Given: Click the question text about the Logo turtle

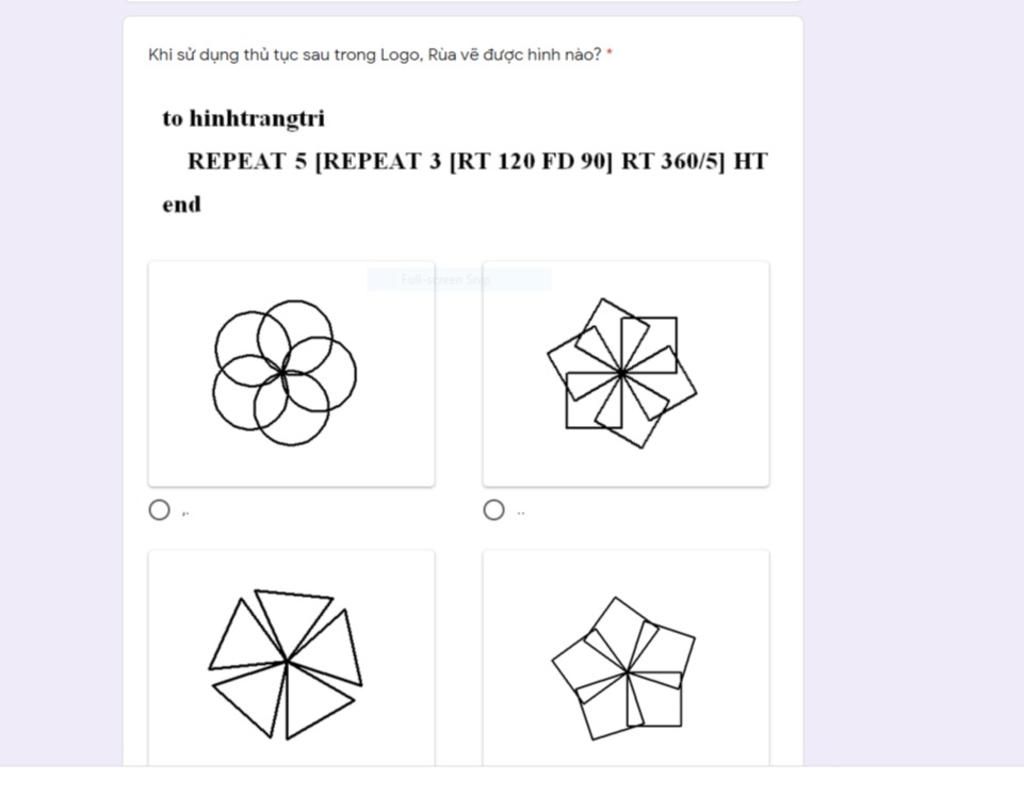Looking at the screenshot, I should [x=375, y=55].
